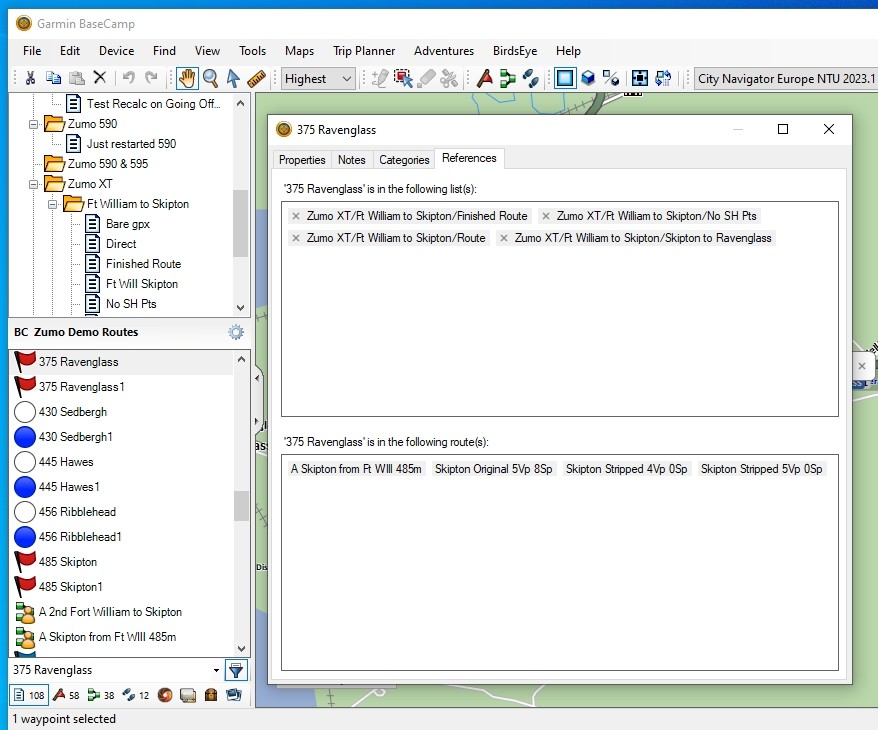Switch to the Properties tab

click(x=302, y=160)
